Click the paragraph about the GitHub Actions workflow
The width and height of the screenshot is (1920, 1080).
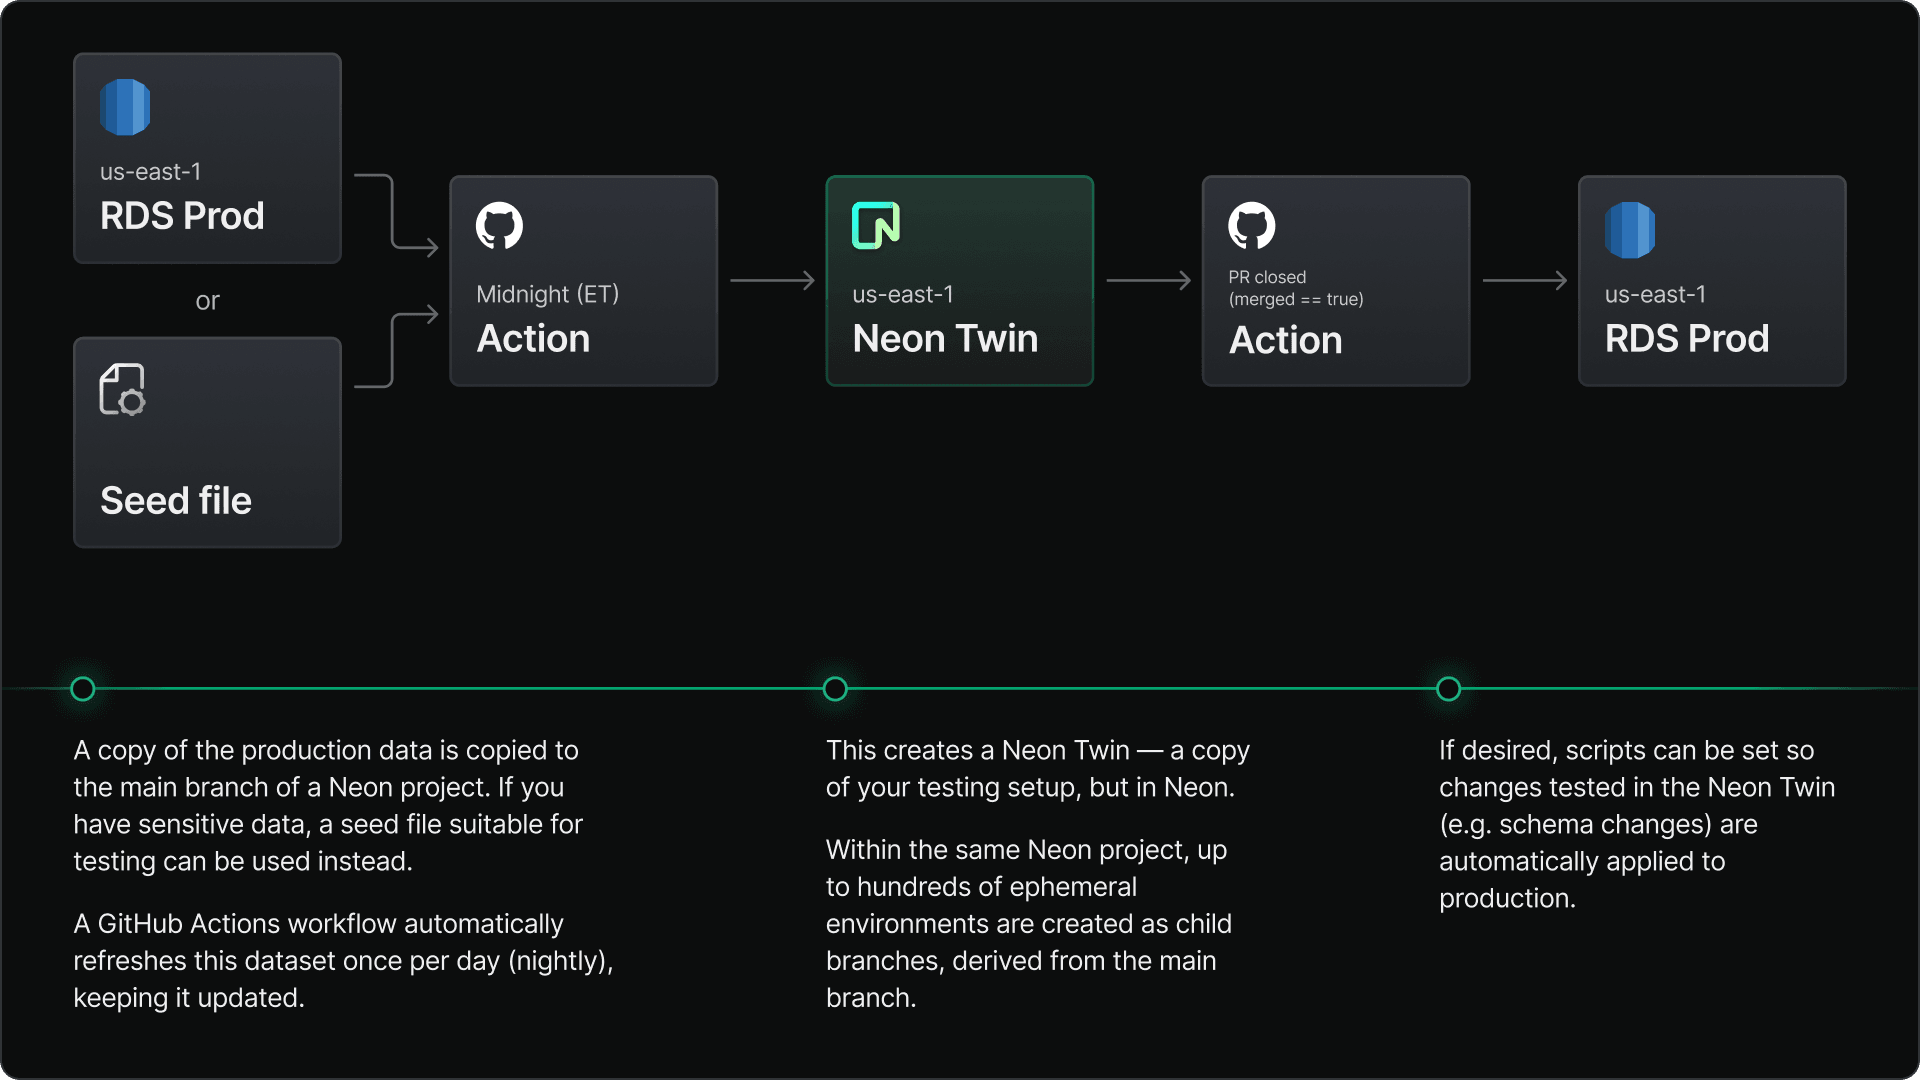(342, 960)
